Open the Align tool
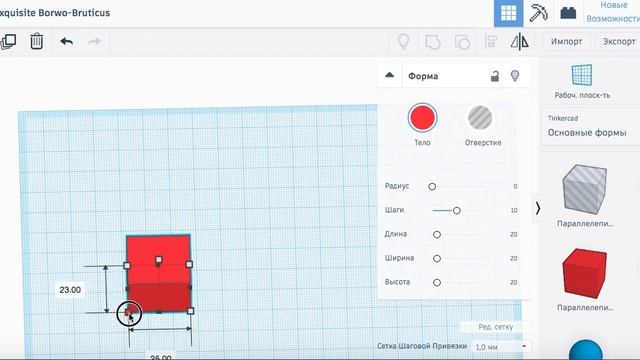640x360 pixels. click(x=491, y=42)
